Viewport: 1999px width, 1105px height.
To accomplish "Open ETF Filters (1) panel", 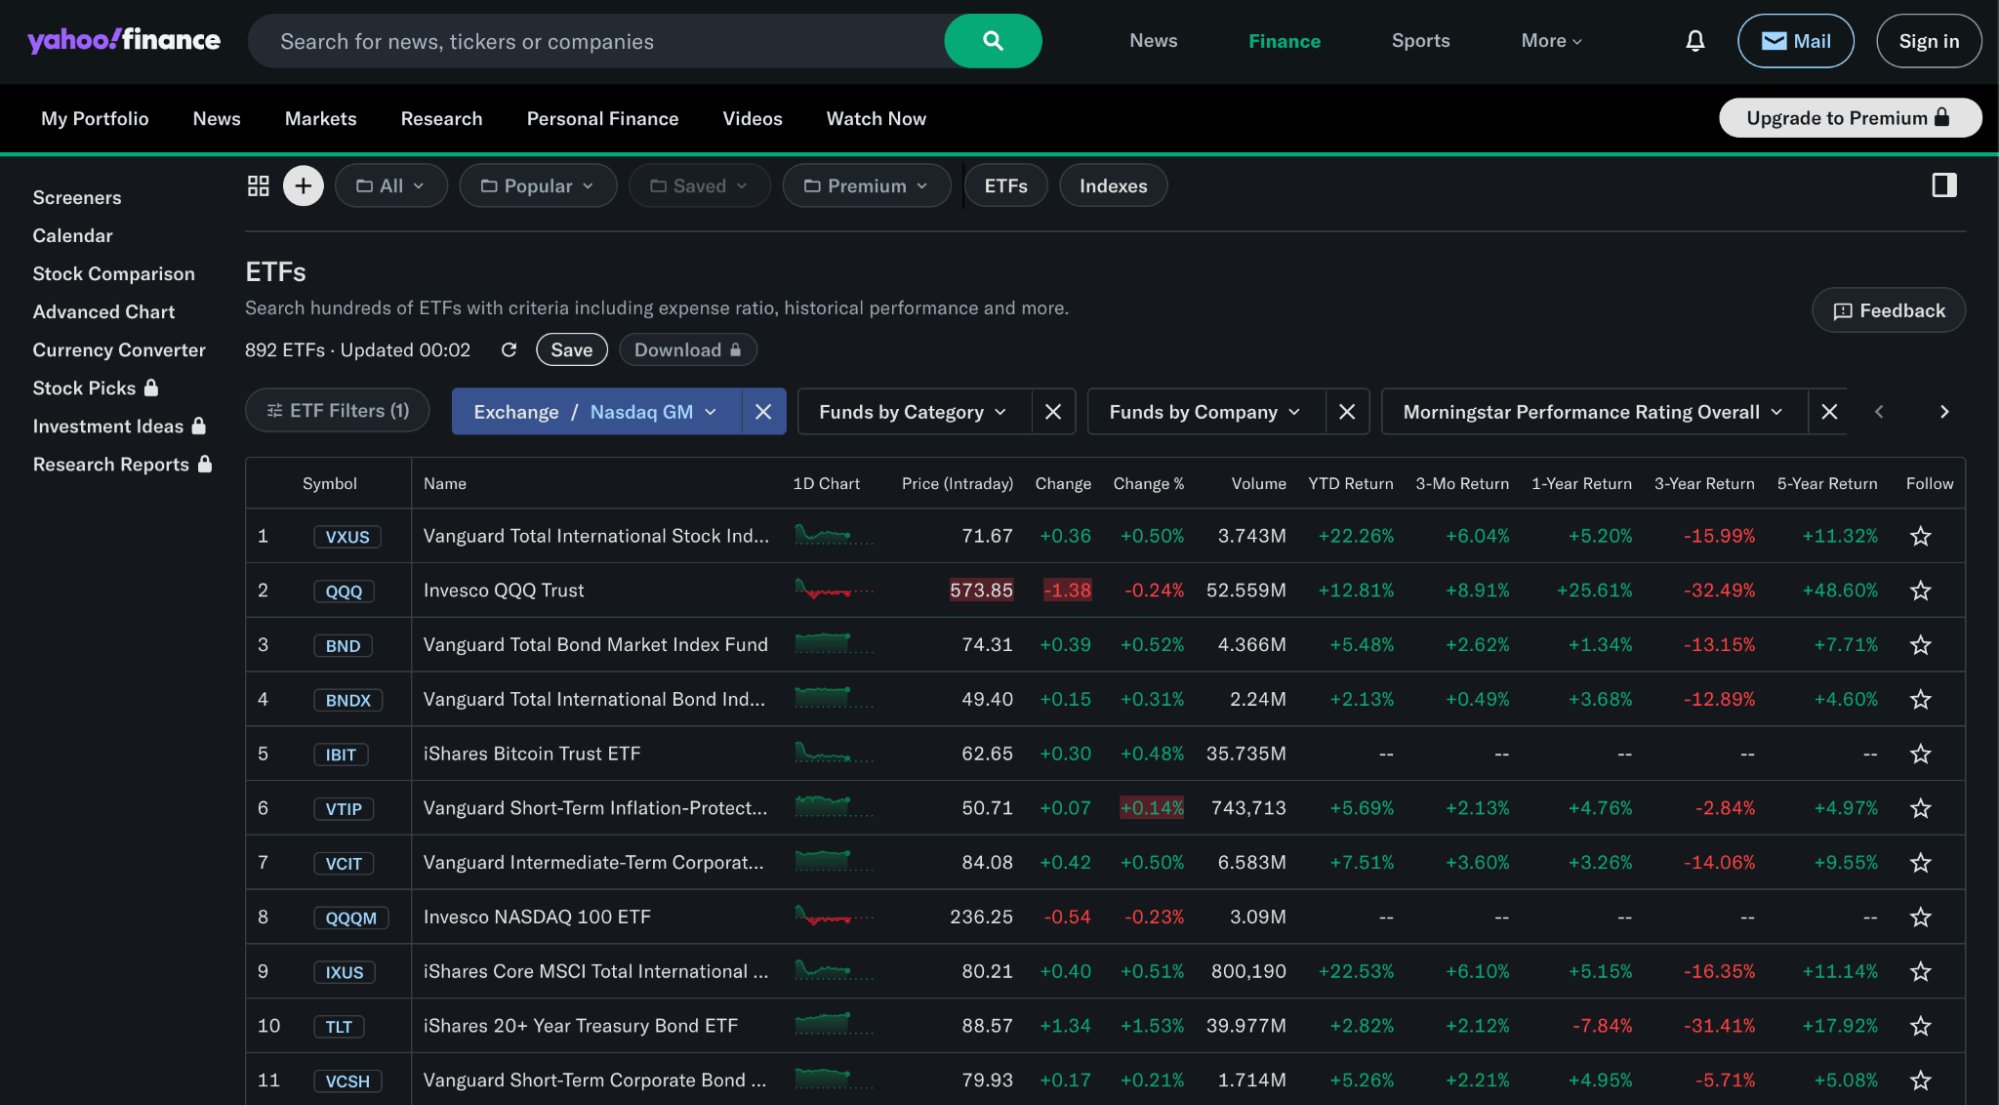I will tap(337, 411).
